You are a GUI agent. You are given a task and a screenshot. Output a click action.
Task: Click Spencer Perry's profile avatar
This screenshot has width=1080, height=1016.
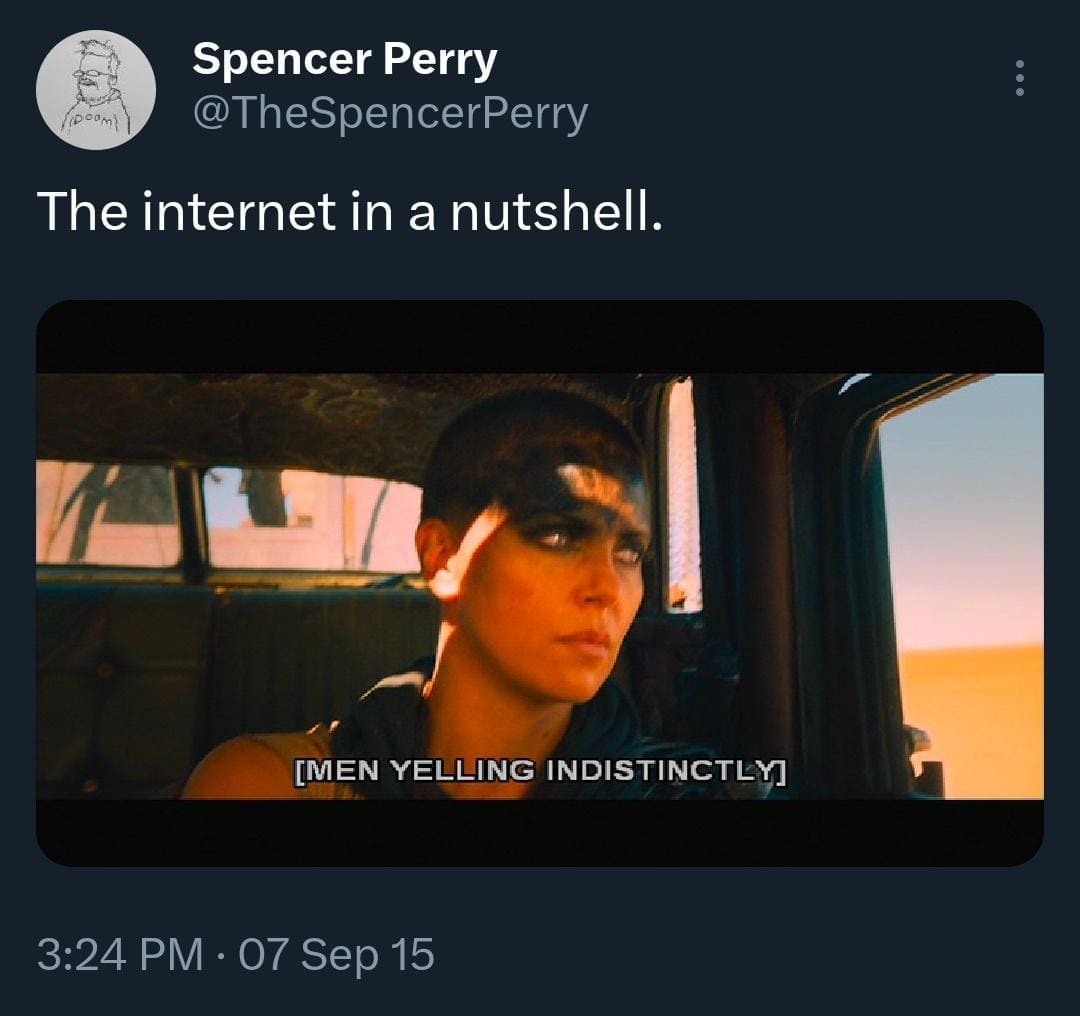tap(96, 90)
